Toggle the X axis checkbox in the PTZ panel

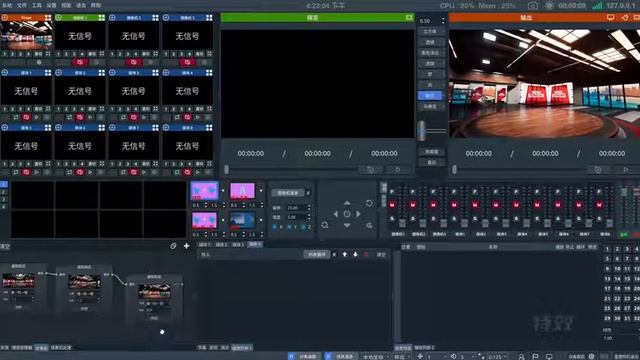point(275,227)
